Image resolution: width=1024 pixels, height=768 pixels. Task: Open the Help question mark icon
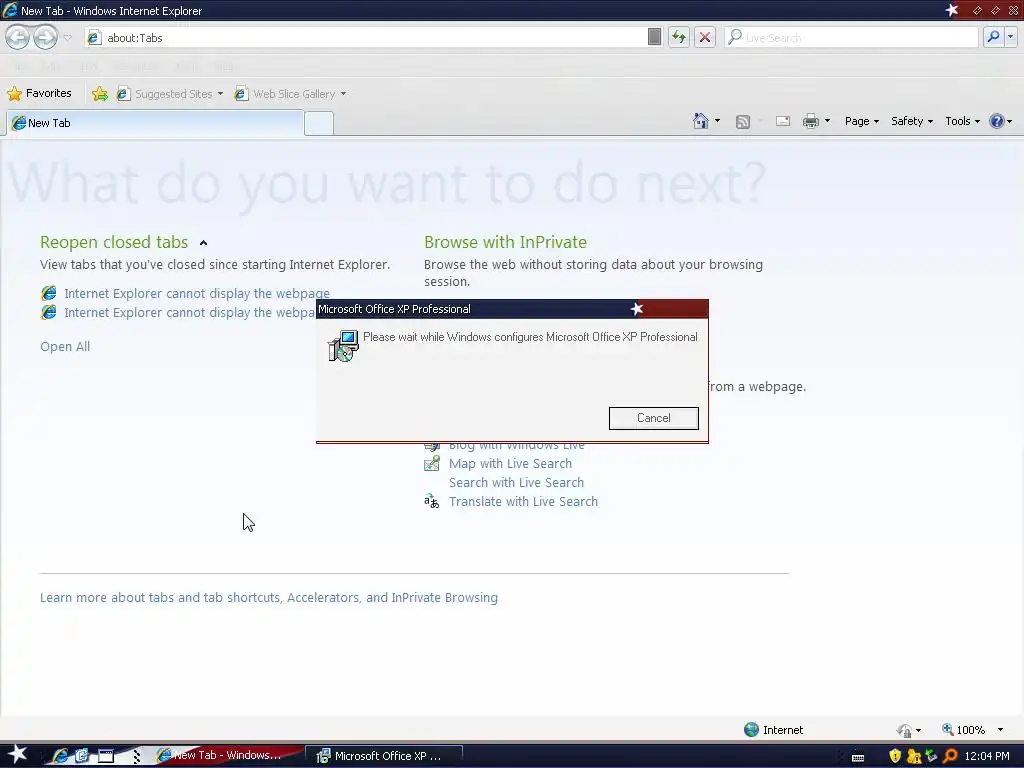997,121
